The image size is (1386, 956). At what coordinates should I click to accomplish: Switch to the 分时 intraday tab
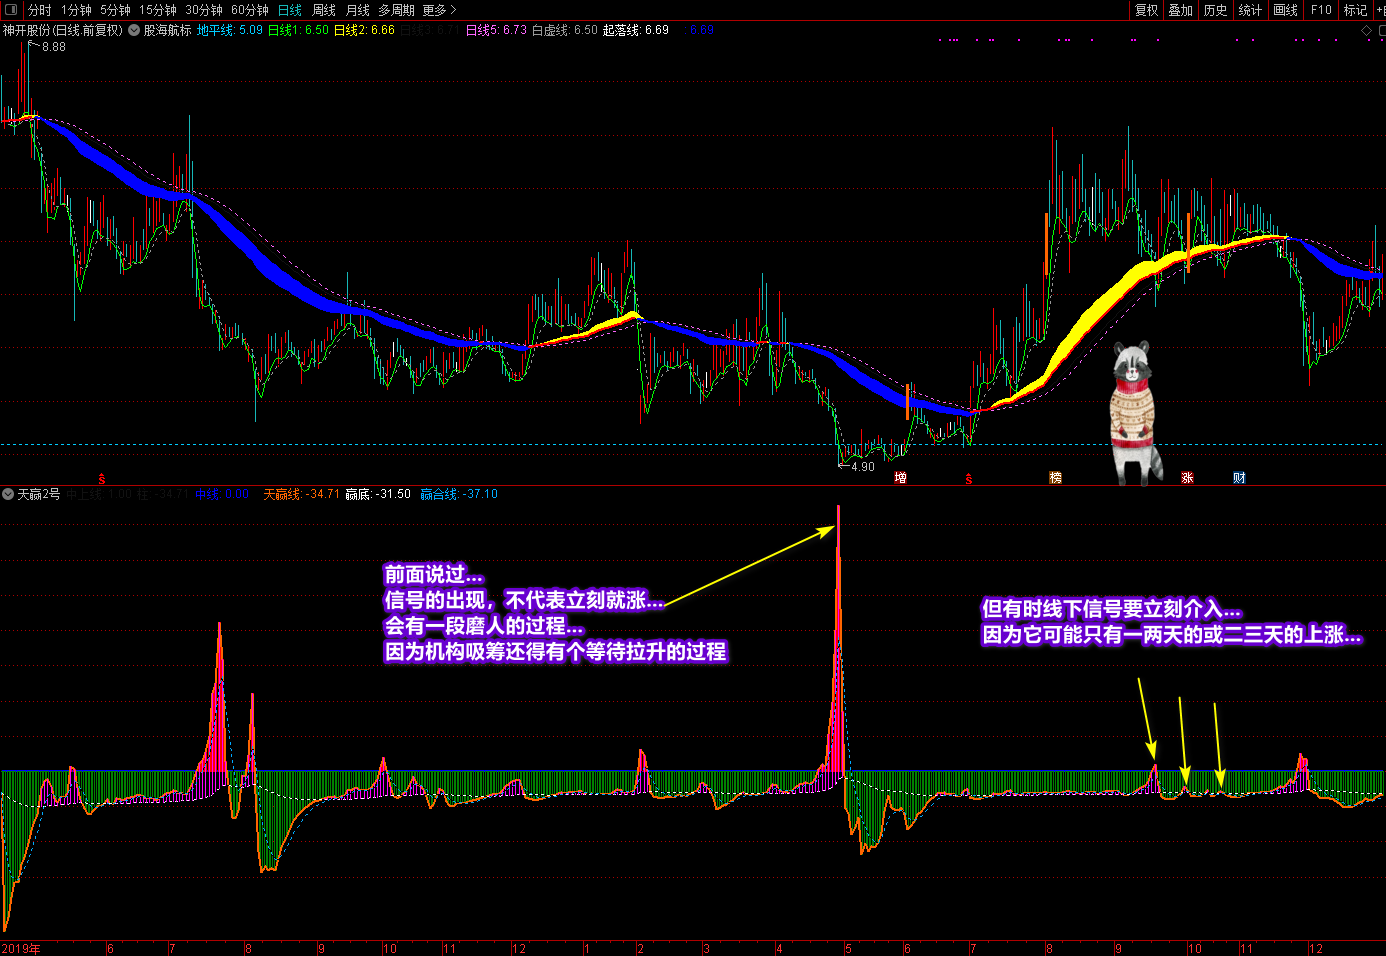pyautogui.click(x=40, y=10)
